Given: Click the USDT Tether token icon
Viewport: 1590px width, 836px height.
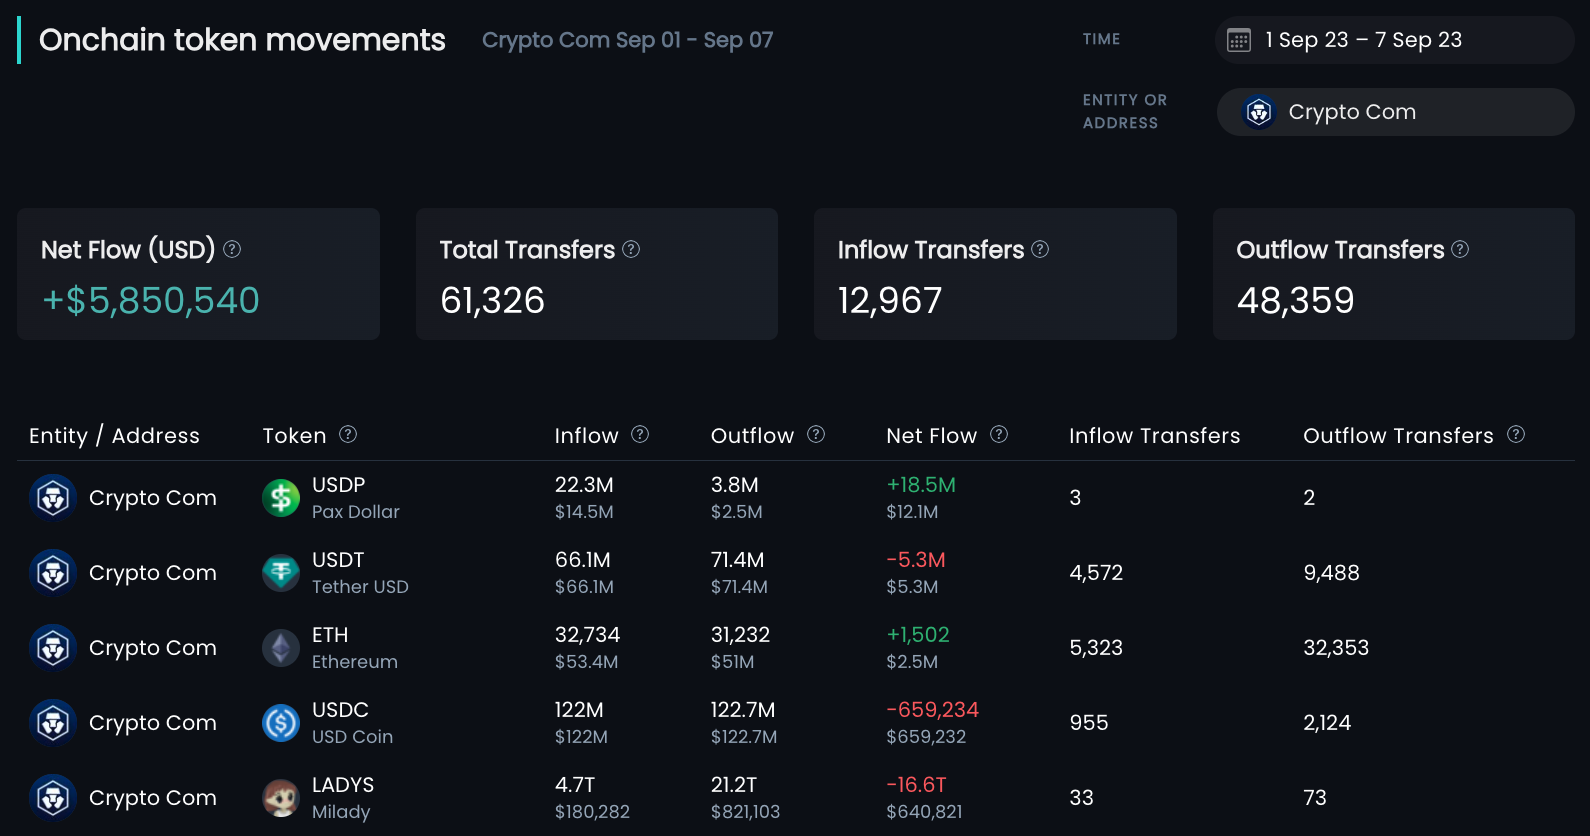Looking at the screenshot, I should click(x=281, y=573).
